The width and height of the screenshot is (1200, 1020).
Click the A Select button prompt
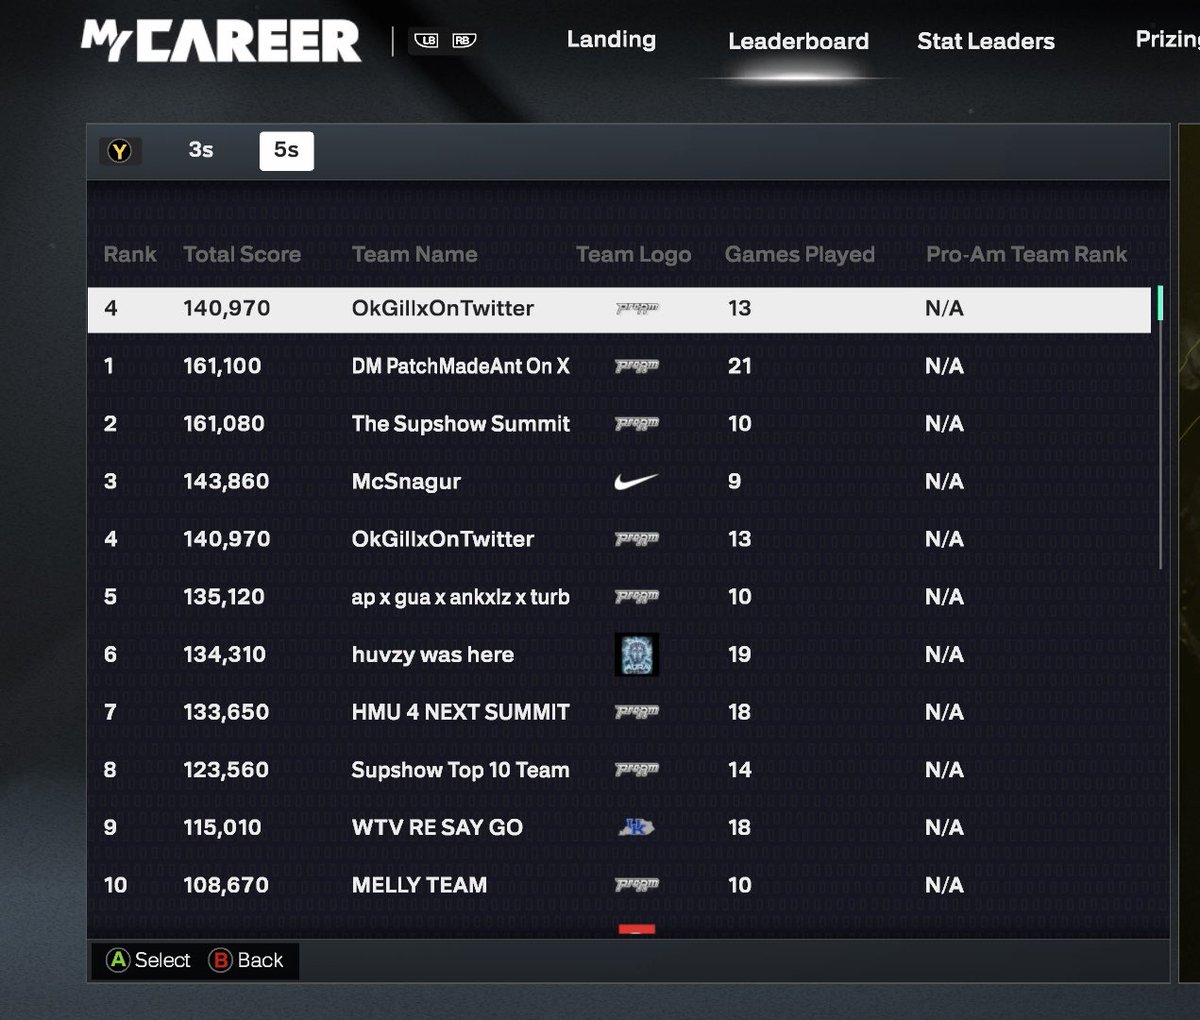point(148,960)
